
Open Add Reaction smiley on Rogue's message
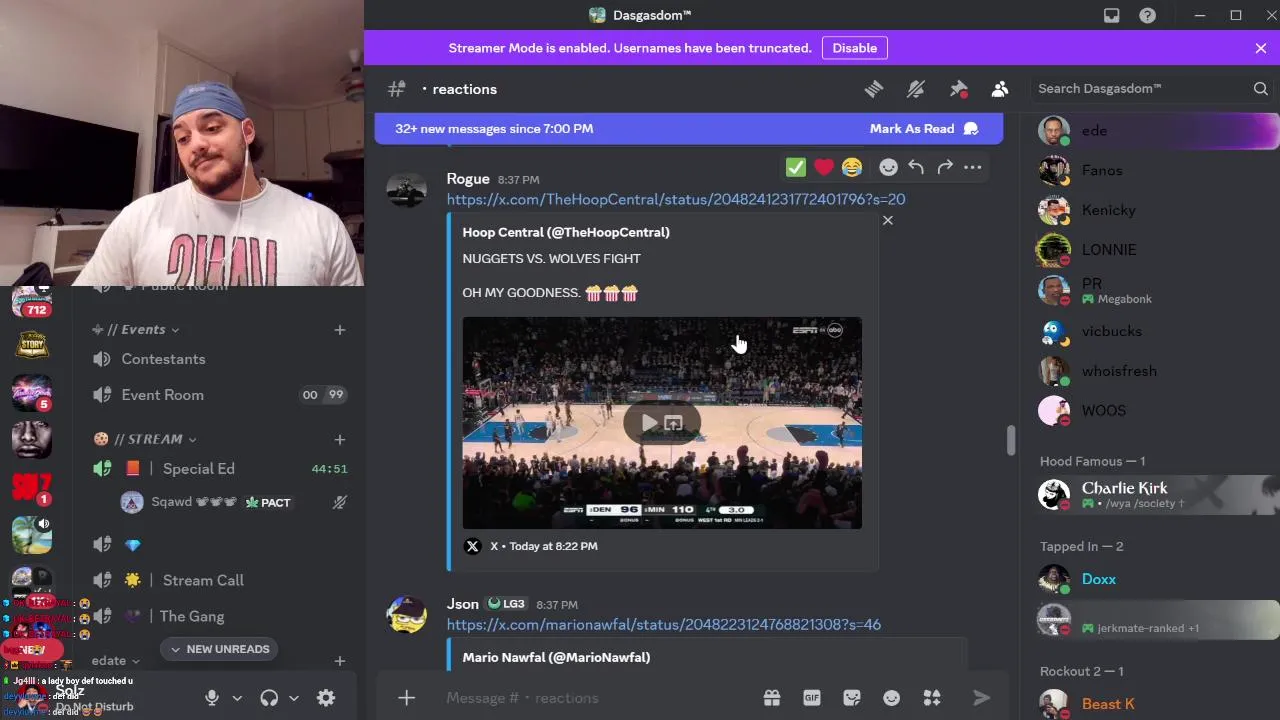888,167
